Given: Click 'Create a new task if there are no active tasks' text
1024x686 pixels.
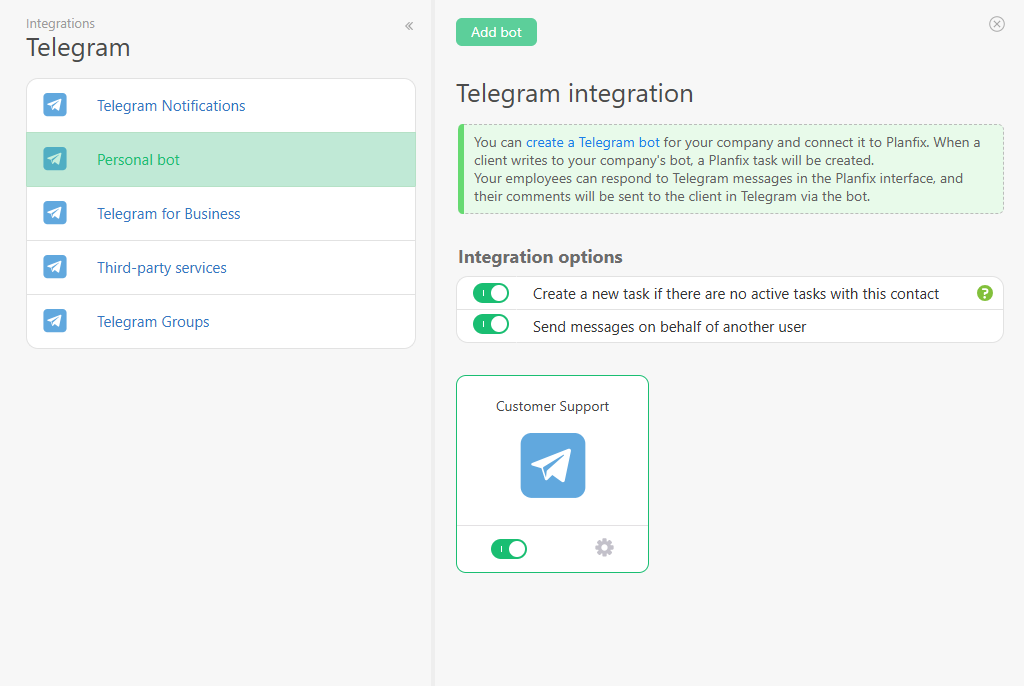Looking at the screenshot, I should pos(736,294).
